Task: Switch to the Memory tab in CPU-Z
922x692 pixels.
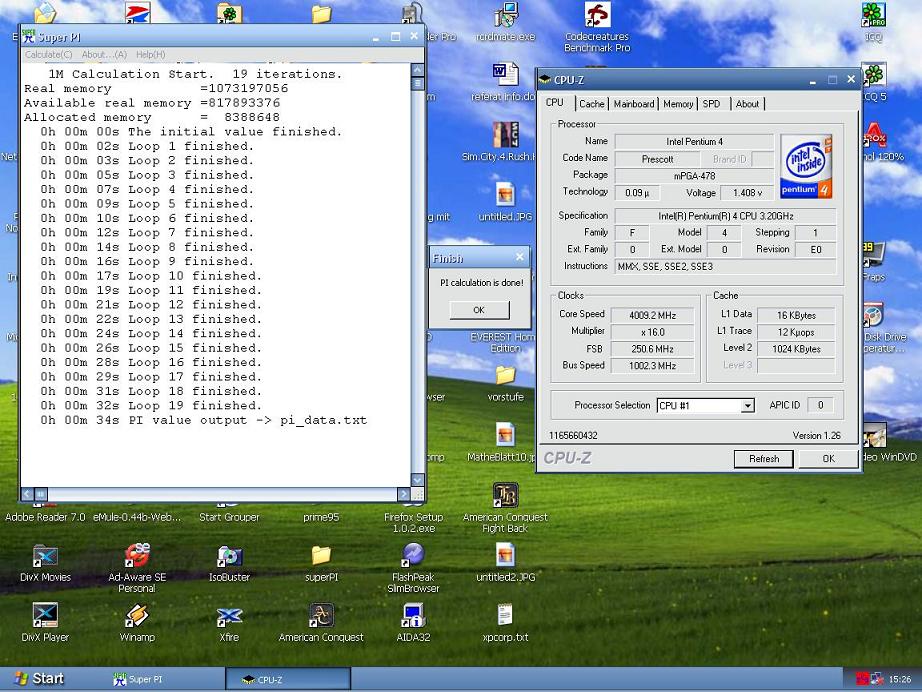Action: [x=678, y=104]
